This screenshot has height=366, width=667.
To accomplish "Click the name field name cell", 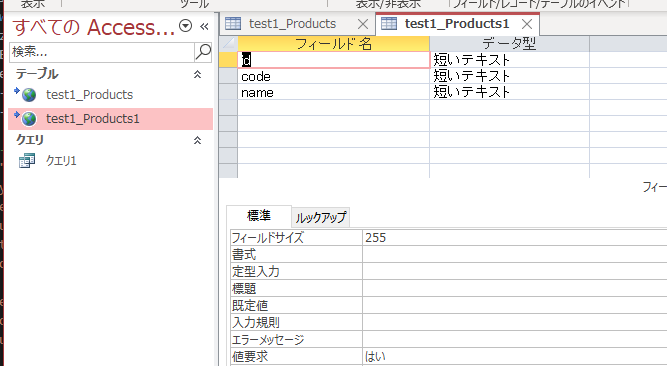I will [334, 92].
